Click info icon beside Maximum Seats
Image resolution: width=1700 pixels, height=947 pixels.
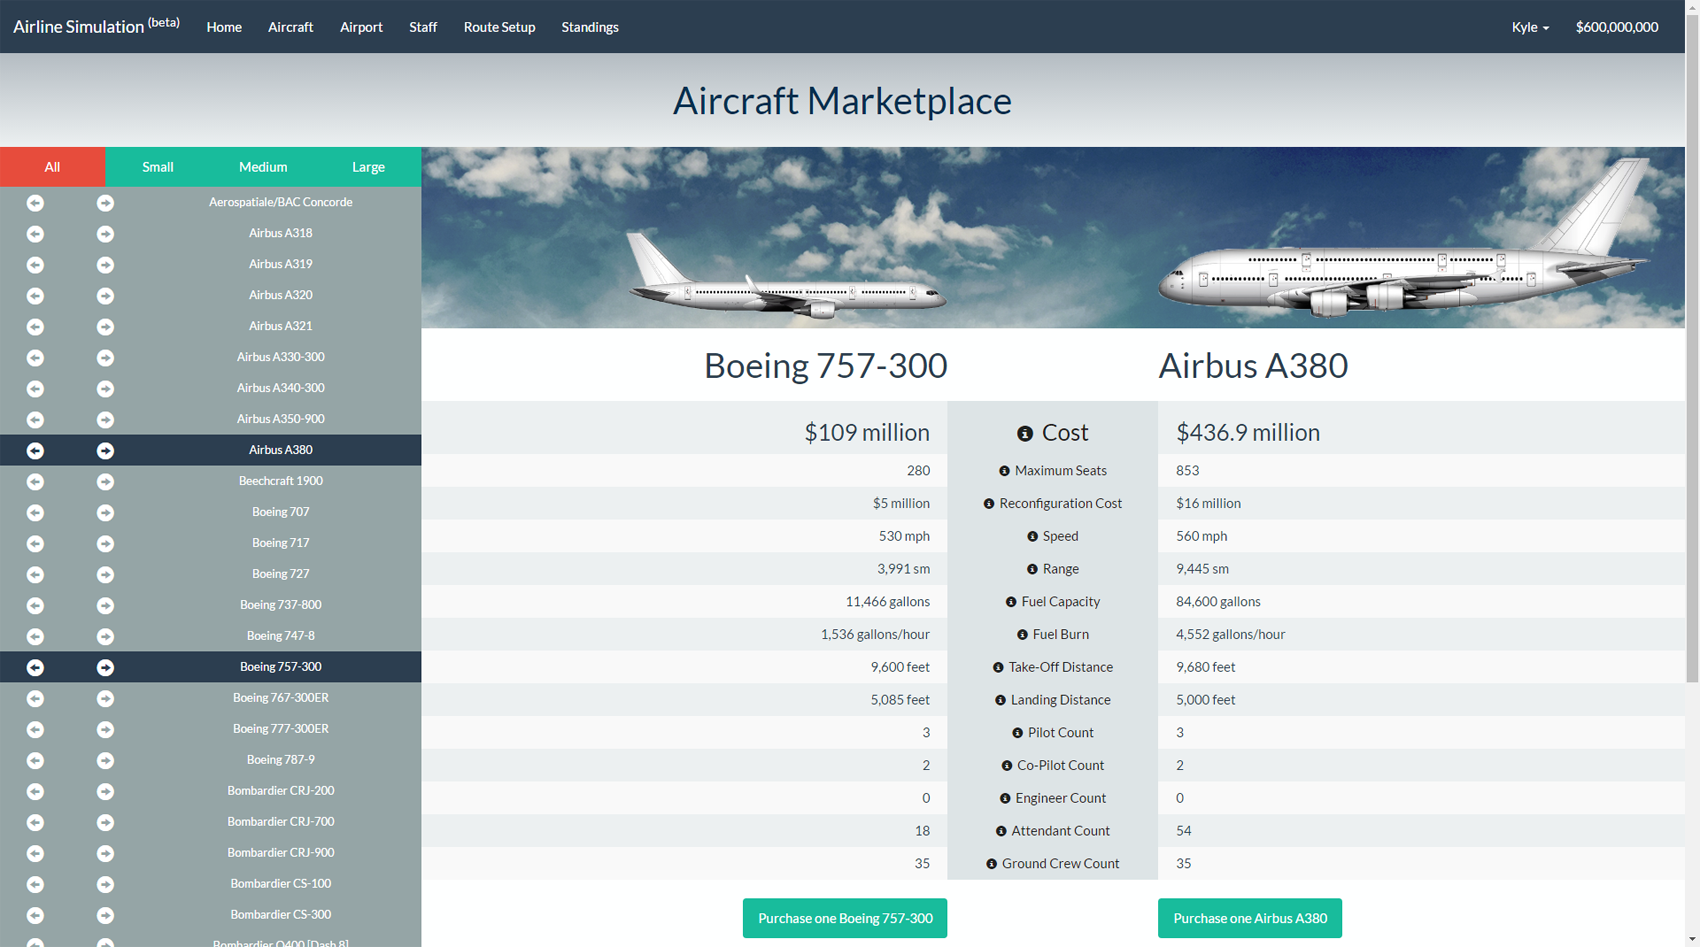click(x=1004, y=471)
